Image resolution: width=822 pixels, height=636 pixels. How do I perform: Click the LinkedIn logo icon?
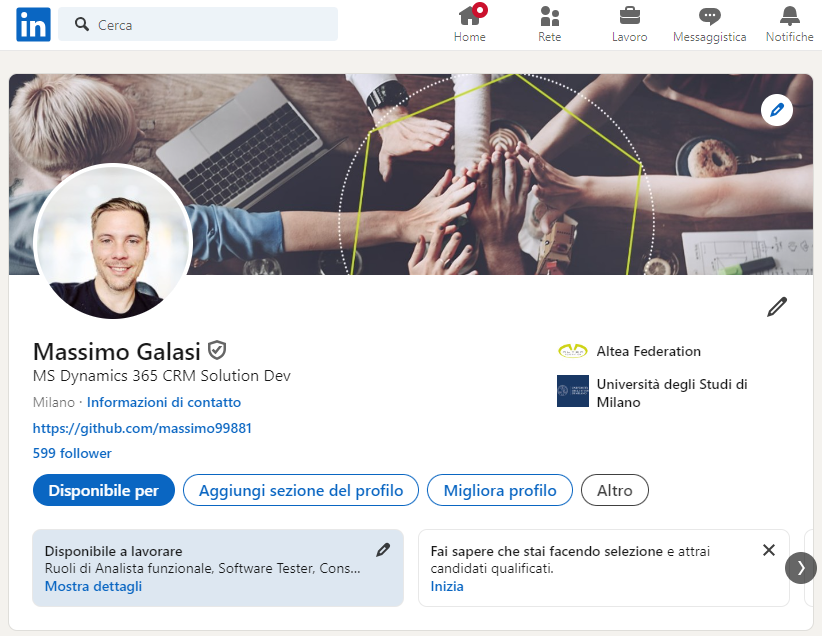click(x=33, y=25)
